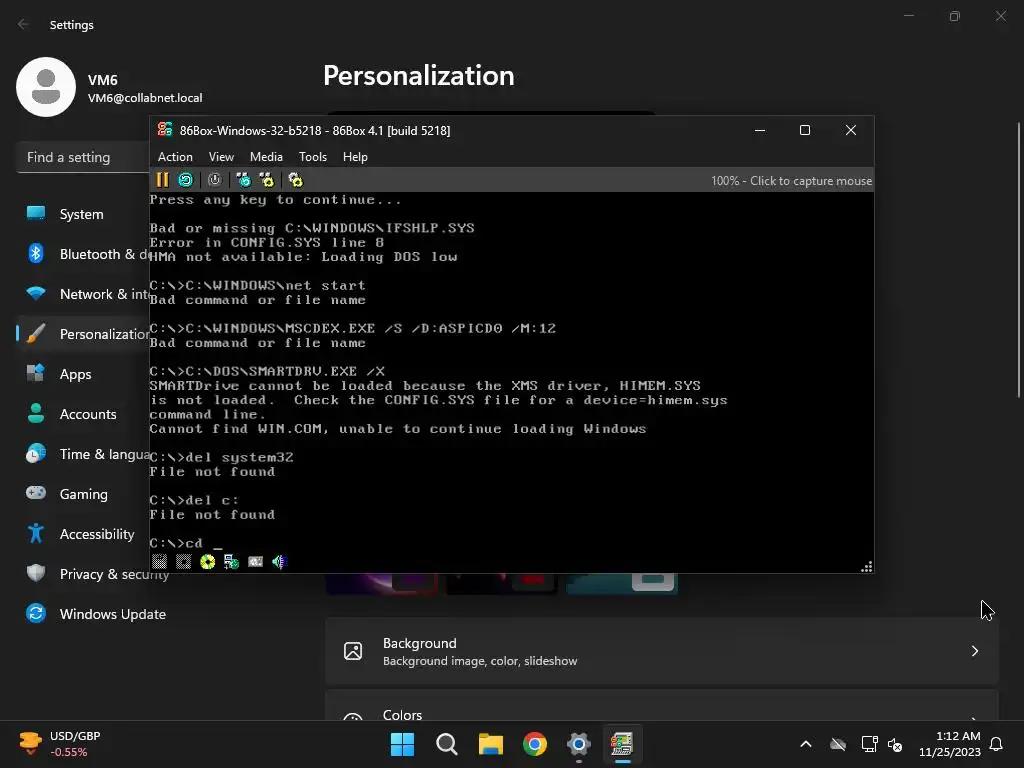Open Network & internet settings
Viewport: 1024px width, 768px height.
click(82, 294)
